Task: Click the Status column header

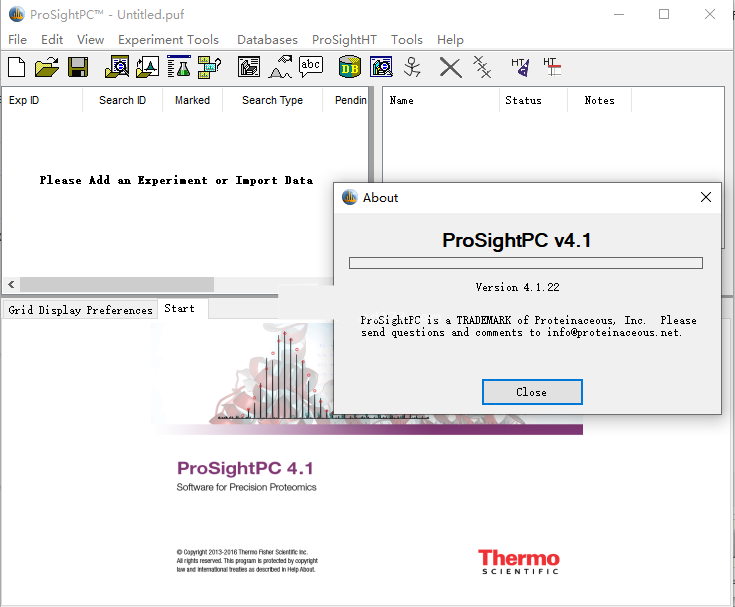Action: 533,100
